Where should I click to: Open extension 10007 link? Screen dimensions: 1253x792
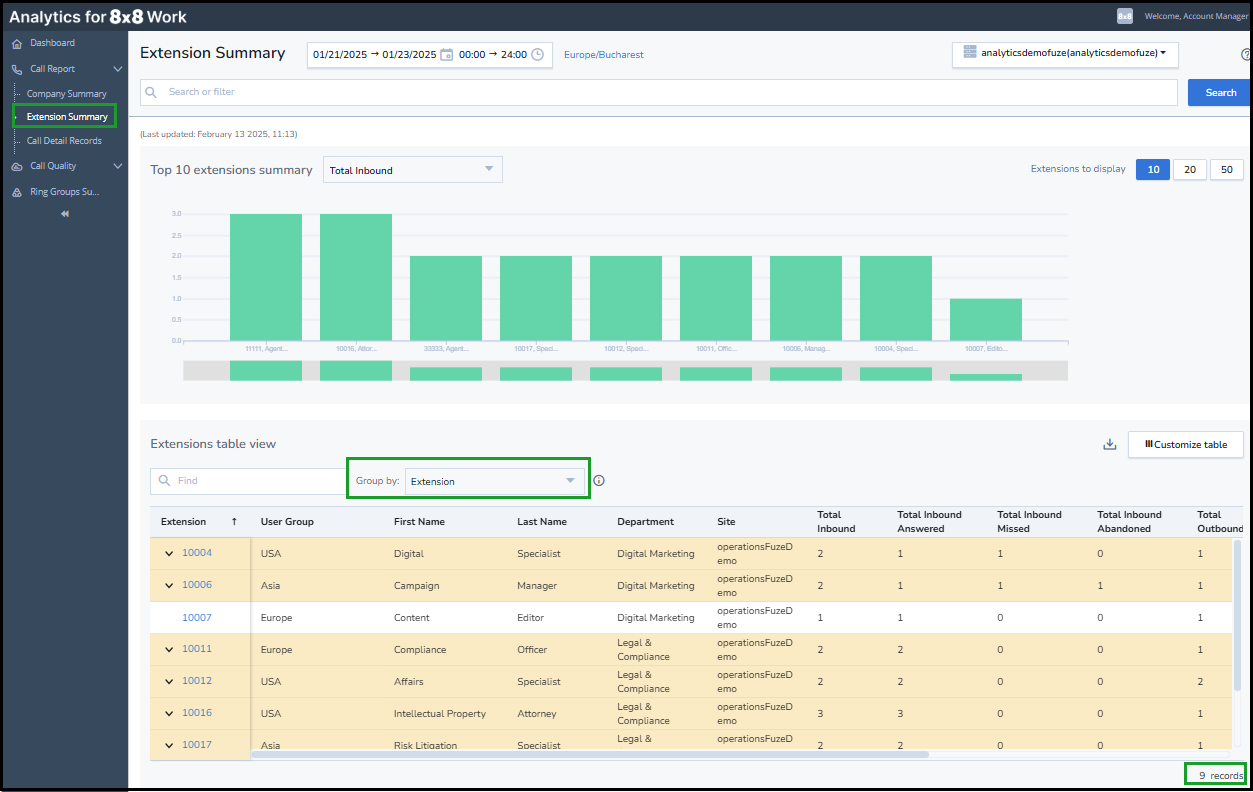(x=197, y=618)
